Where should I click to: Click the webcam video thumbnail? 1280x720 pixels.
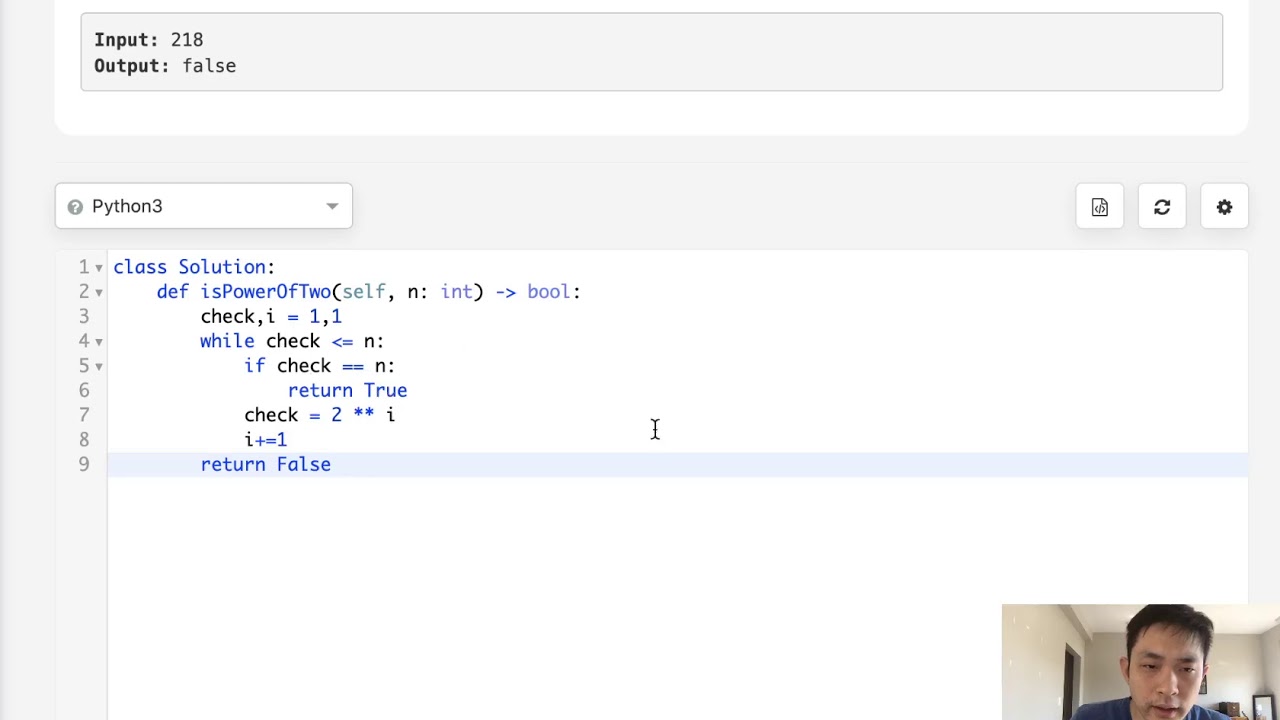tap(1140, 661)
